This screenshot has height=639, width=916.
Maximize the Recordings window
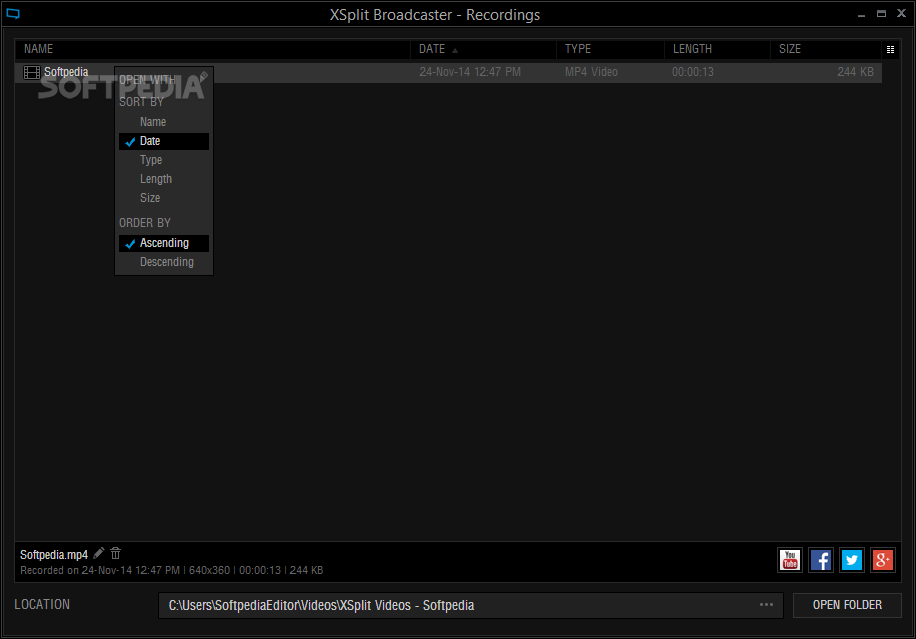881,14
